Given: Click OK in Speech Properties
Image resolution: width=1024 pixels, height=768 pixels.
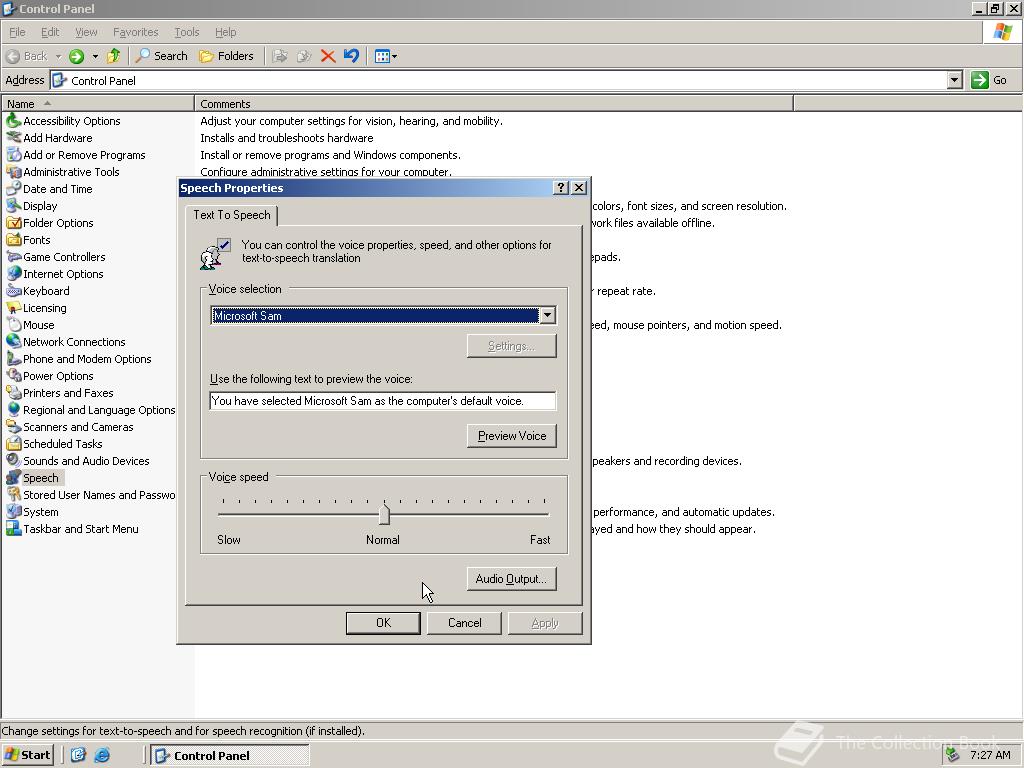Looking at the screenshot, I should (383, 623).
